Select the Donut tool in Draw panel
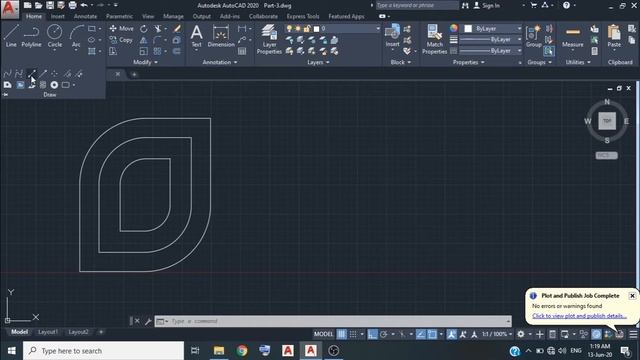The width and height of the screenshot is (640, 360). [54, 85]
